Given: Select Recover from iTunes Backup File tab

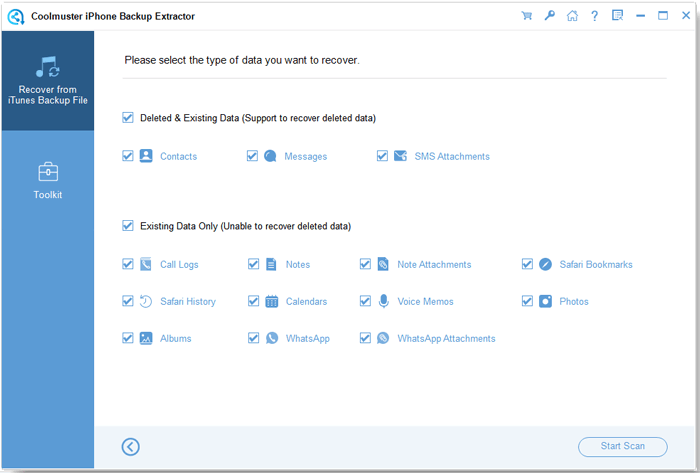Looking at the screenshot, I should [48, 81].
